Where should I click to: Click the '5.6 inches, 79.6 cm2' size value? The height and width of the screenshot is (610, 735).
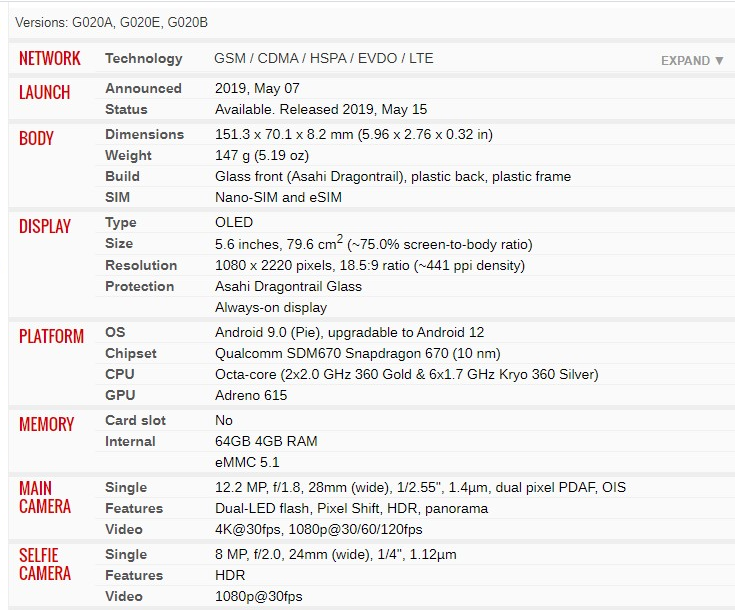(x=373, y=244)
